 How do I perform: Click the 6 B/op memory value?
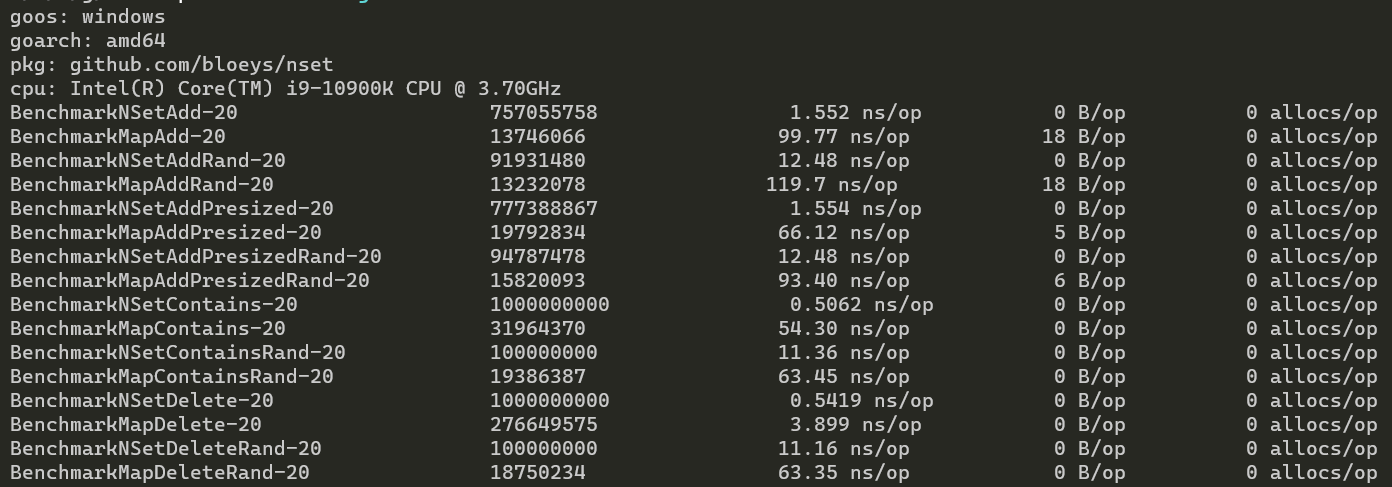1089,281
